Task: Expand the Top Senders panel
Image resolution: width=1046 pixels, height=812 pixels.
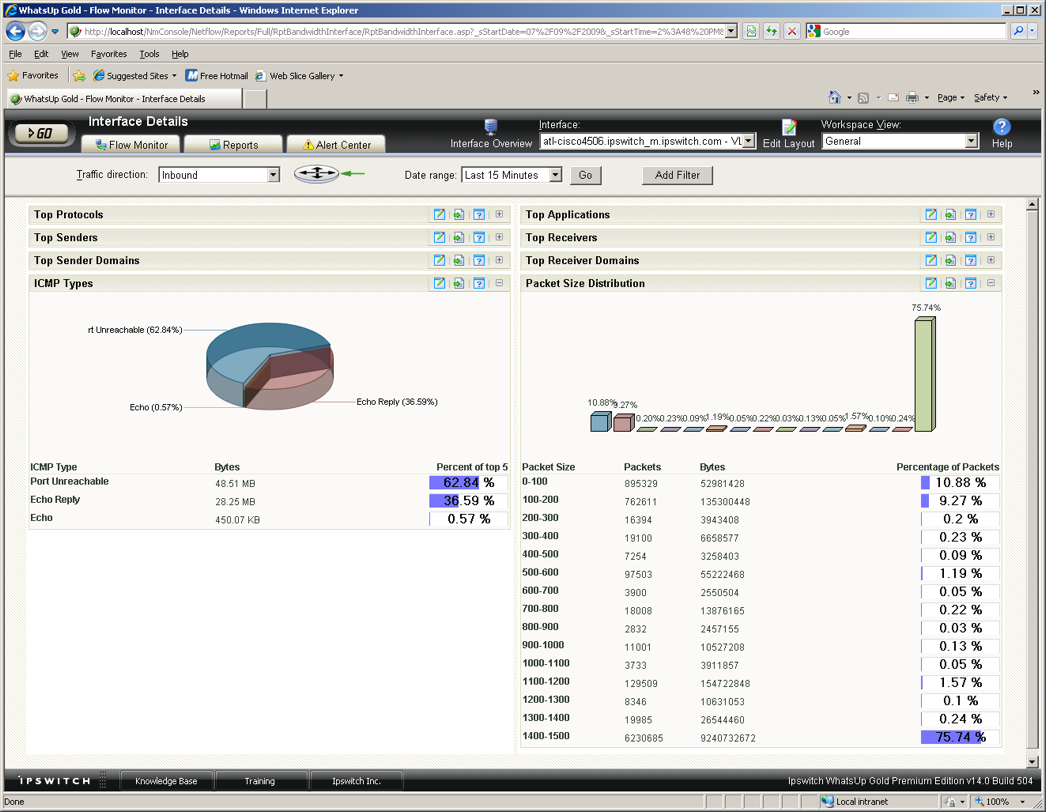Action: click(499, 237)
